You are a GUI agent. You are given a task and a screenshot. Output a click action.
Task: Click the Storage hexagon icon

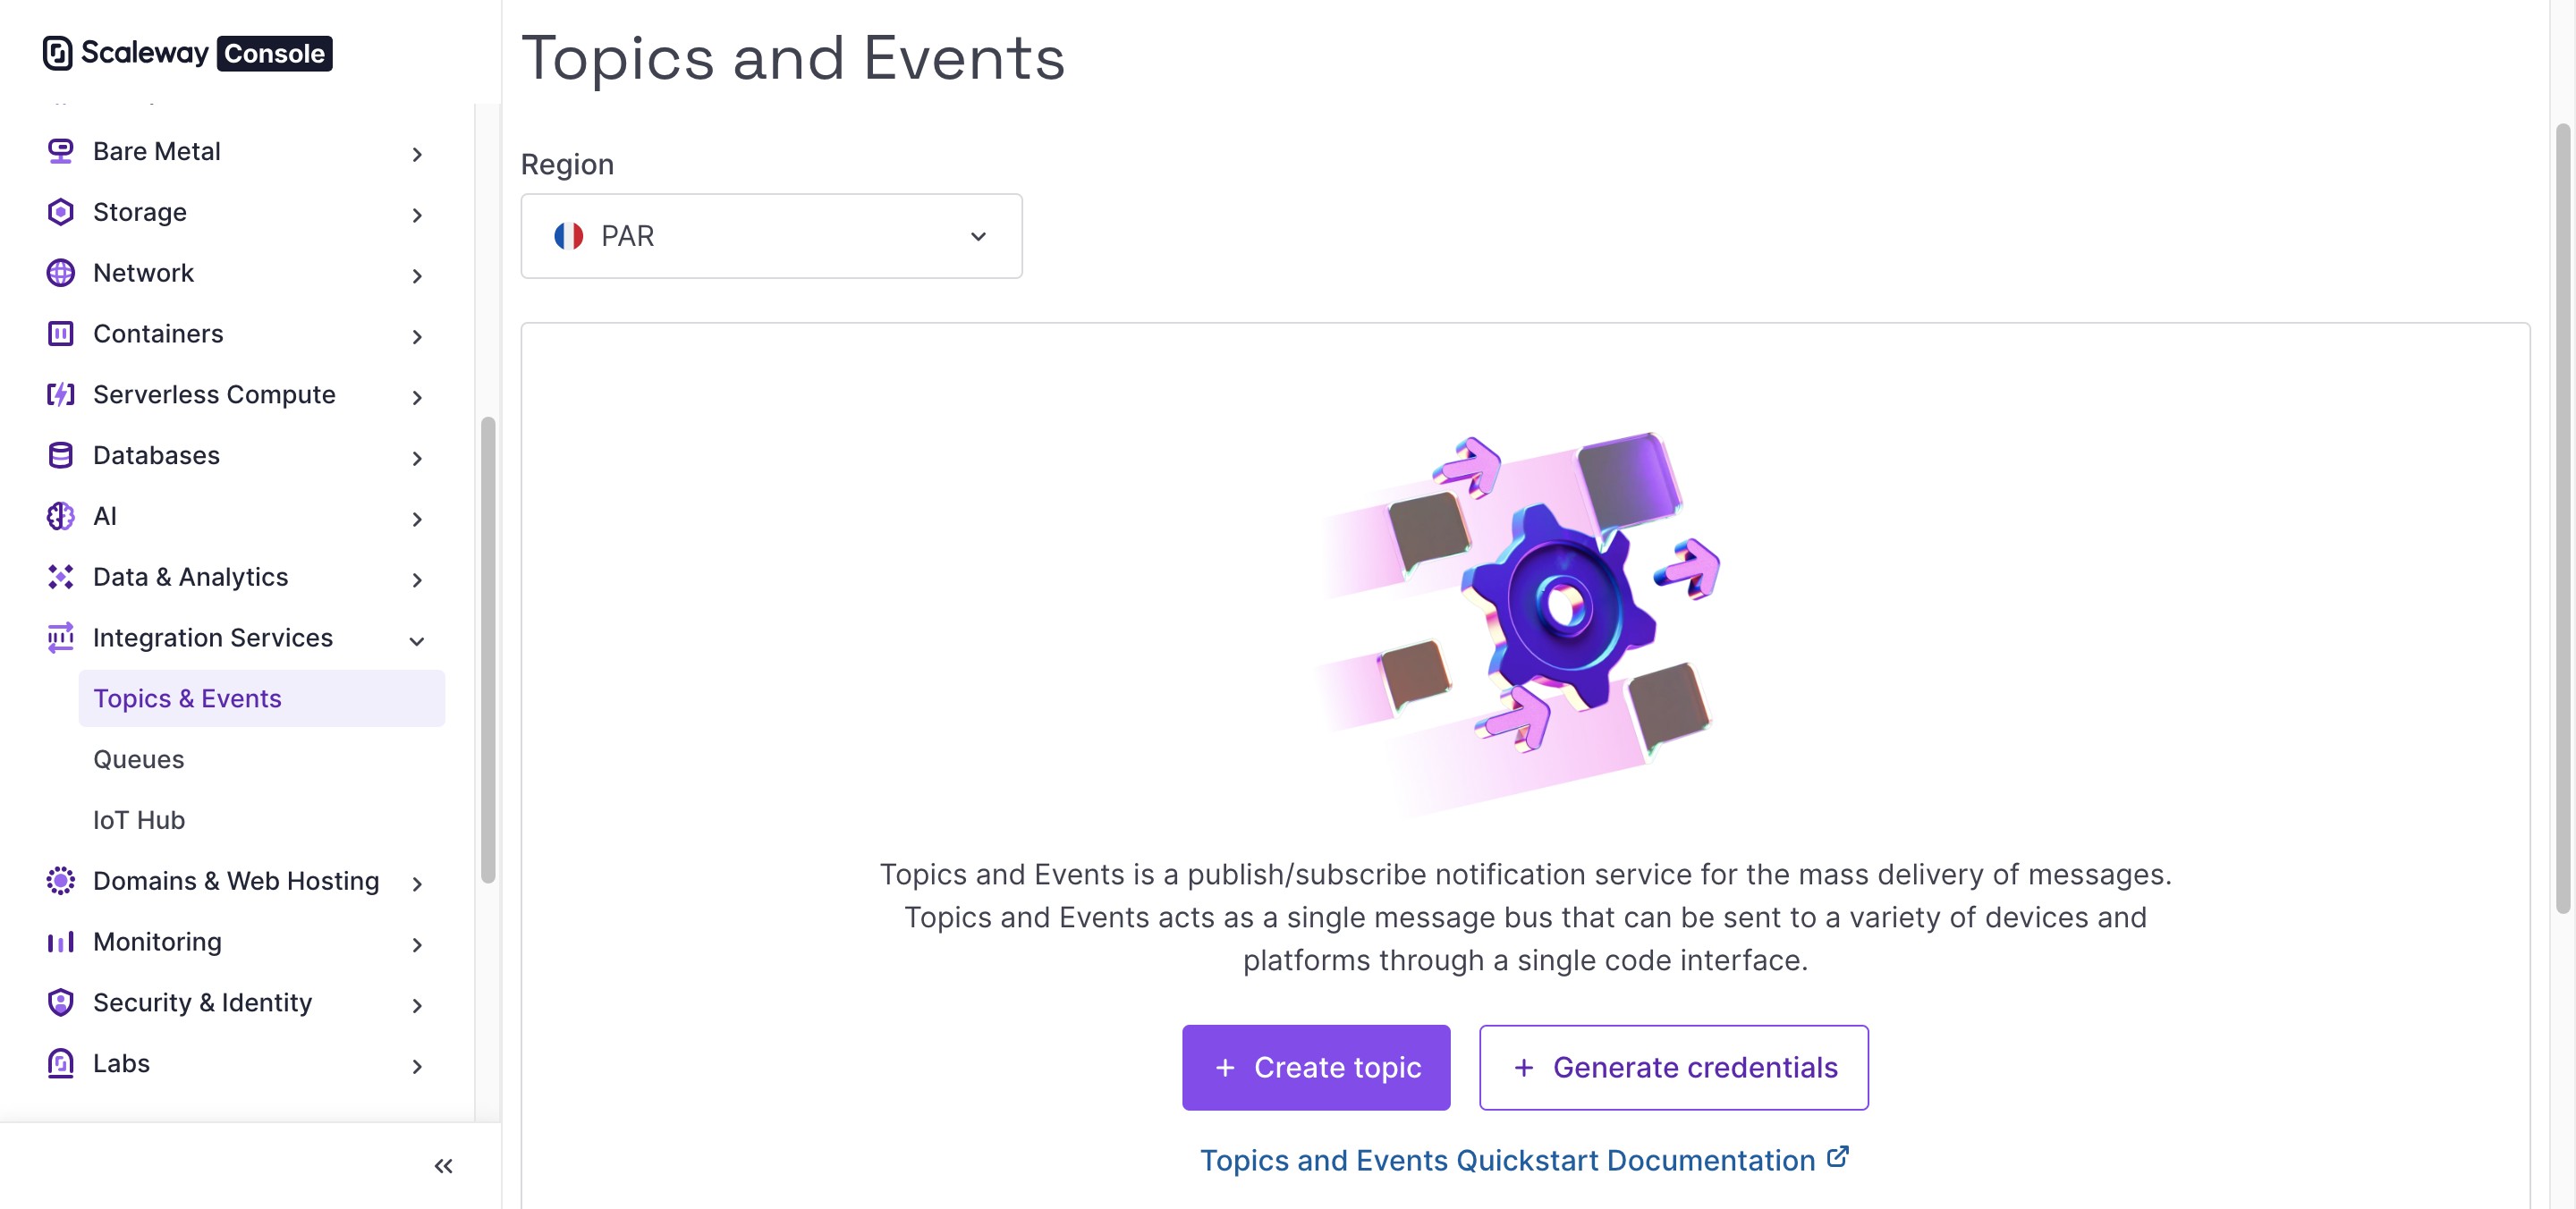tap(60, 212)
